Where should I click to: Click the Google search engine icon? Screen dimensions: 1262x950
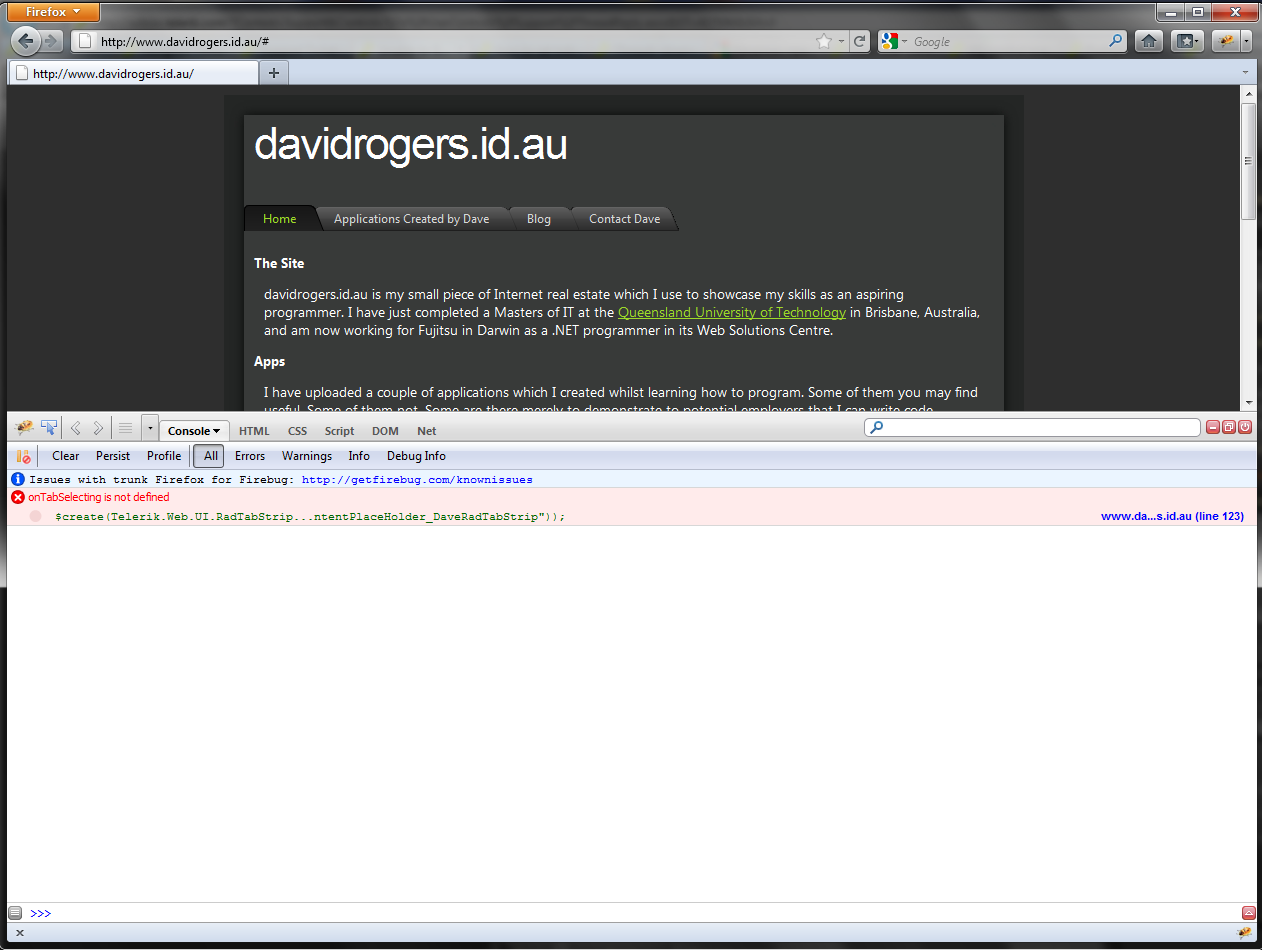pos(888,41)
